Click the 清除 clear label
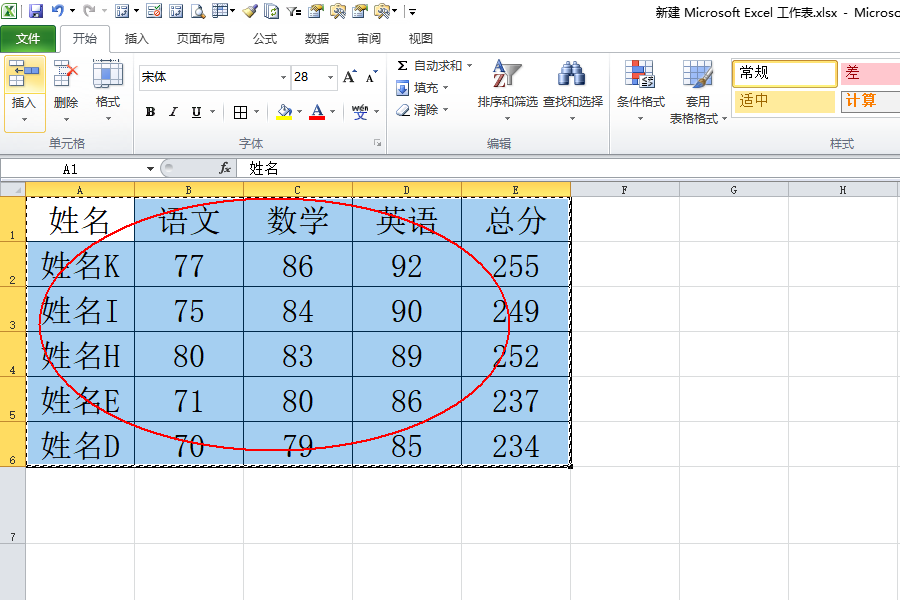The width and height of the screenshot is (900, 600). click(x=426, y=110)
